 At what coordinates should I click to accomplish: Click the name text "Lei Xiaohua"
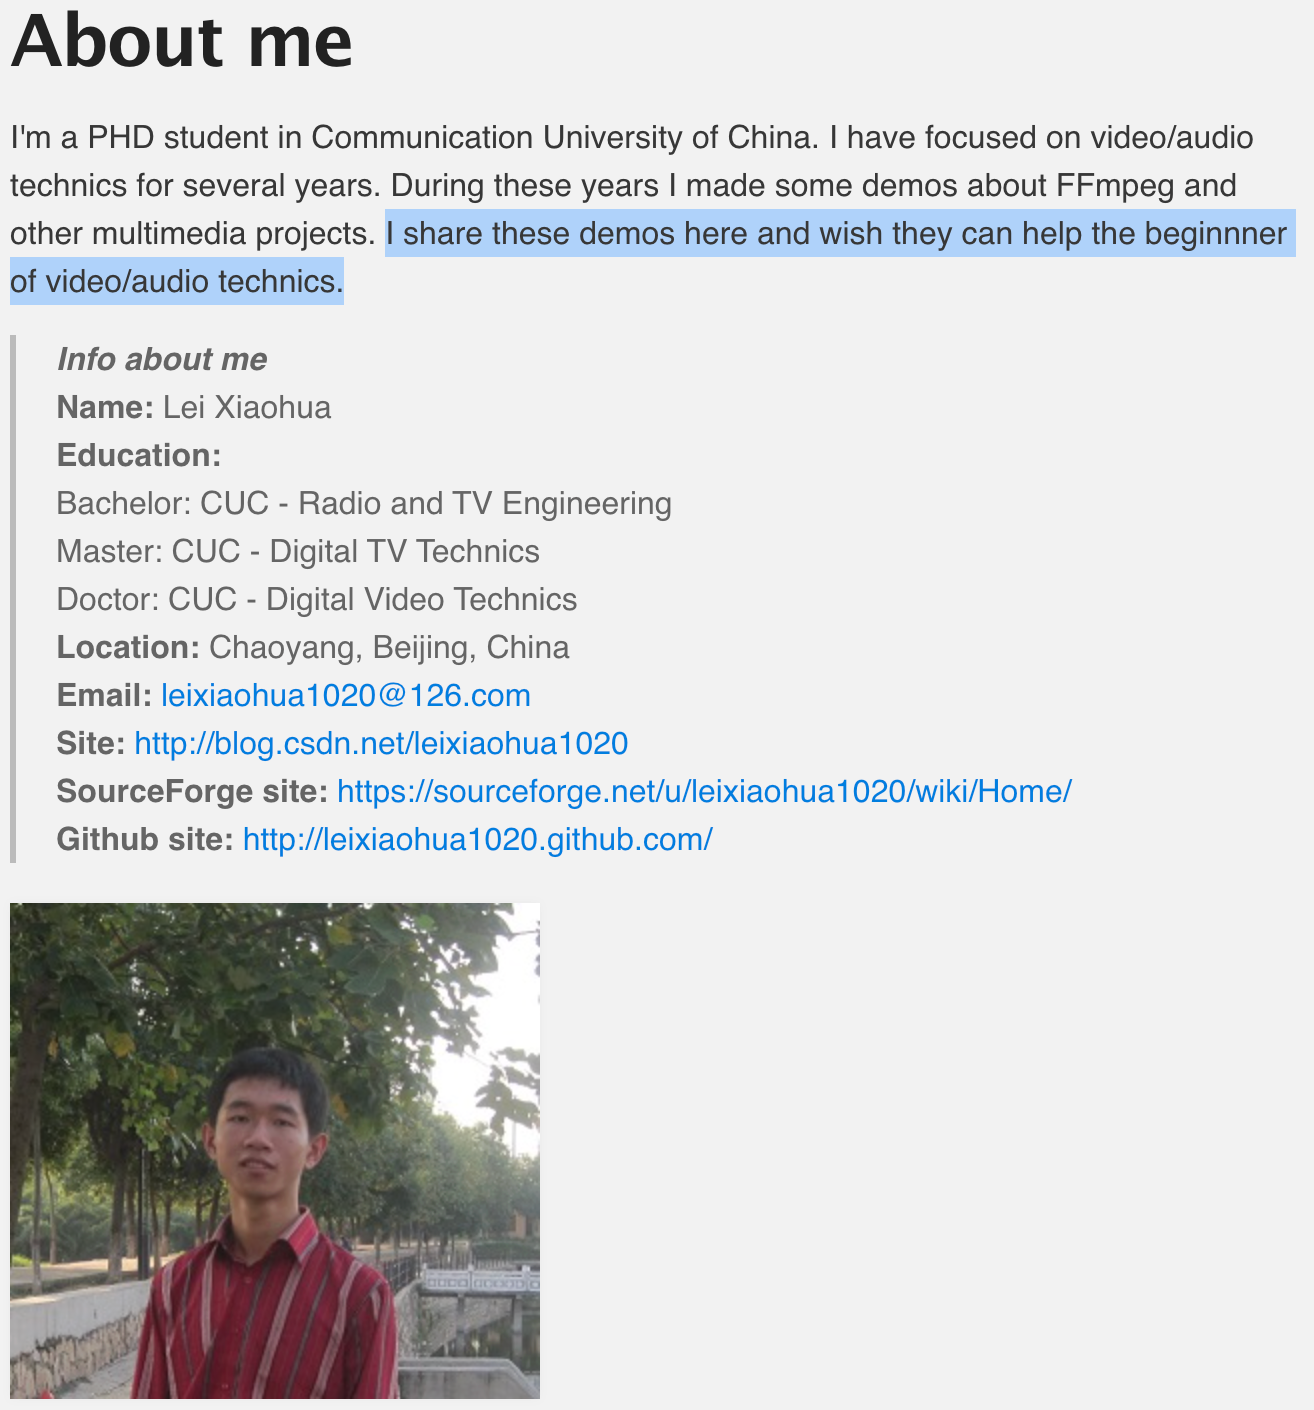point(247,407)
